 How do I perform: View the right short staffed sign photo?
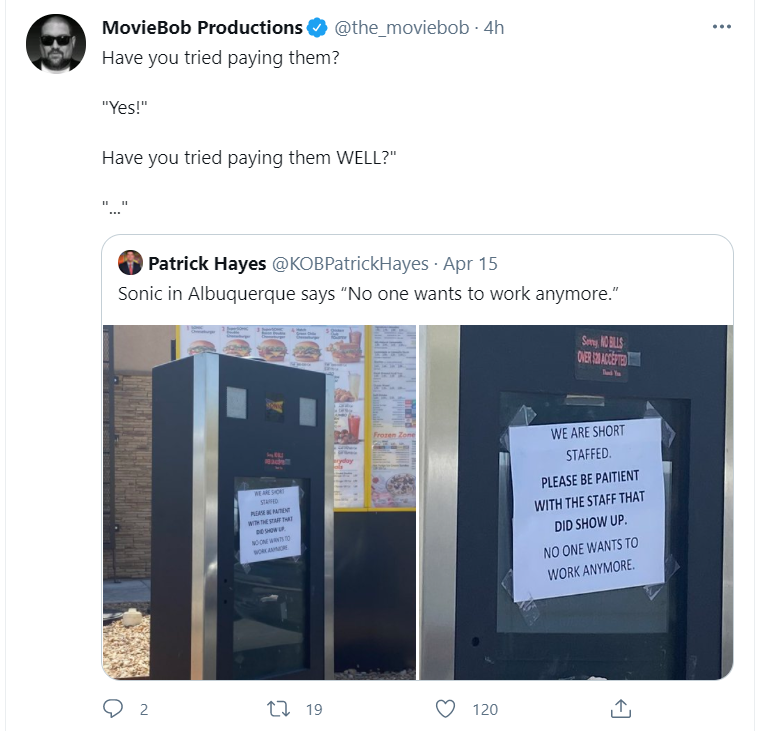(x=576, y=502)
